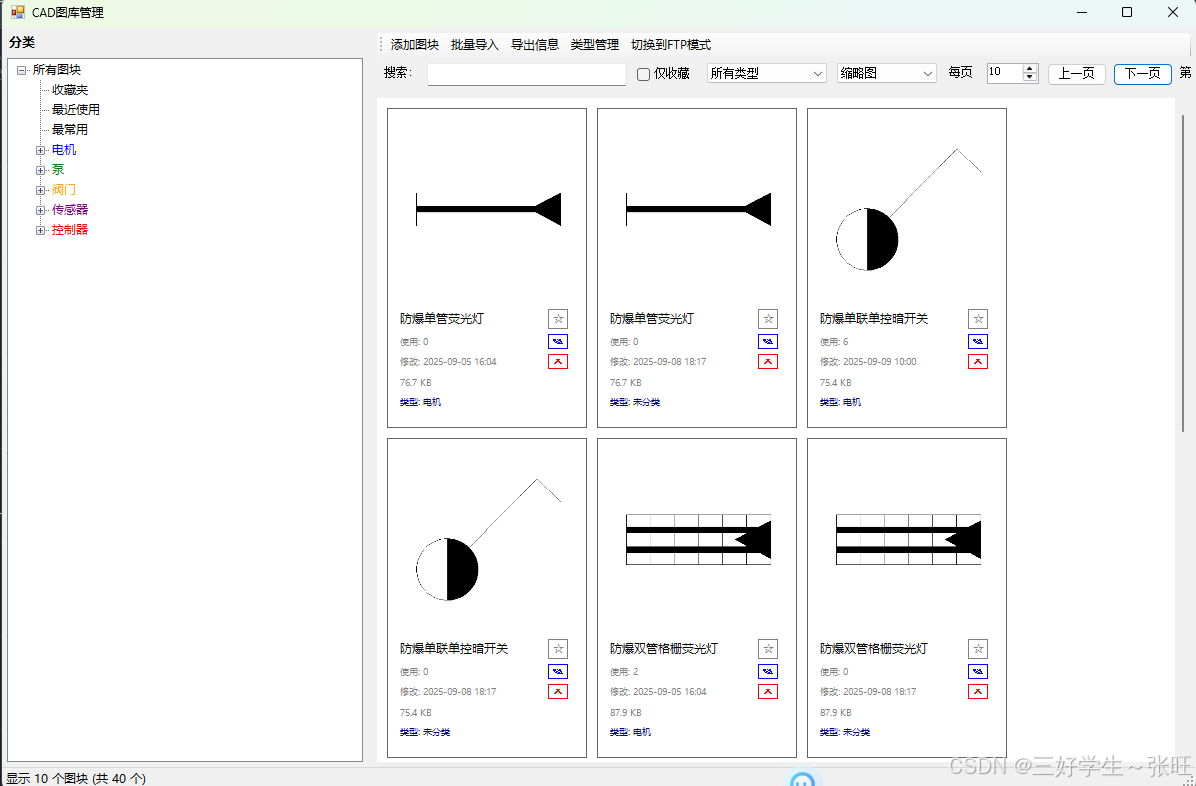Increase the 每页 count with up arrow
The width and height of the screenshot is (1196, 786).
click(1030, 69)
